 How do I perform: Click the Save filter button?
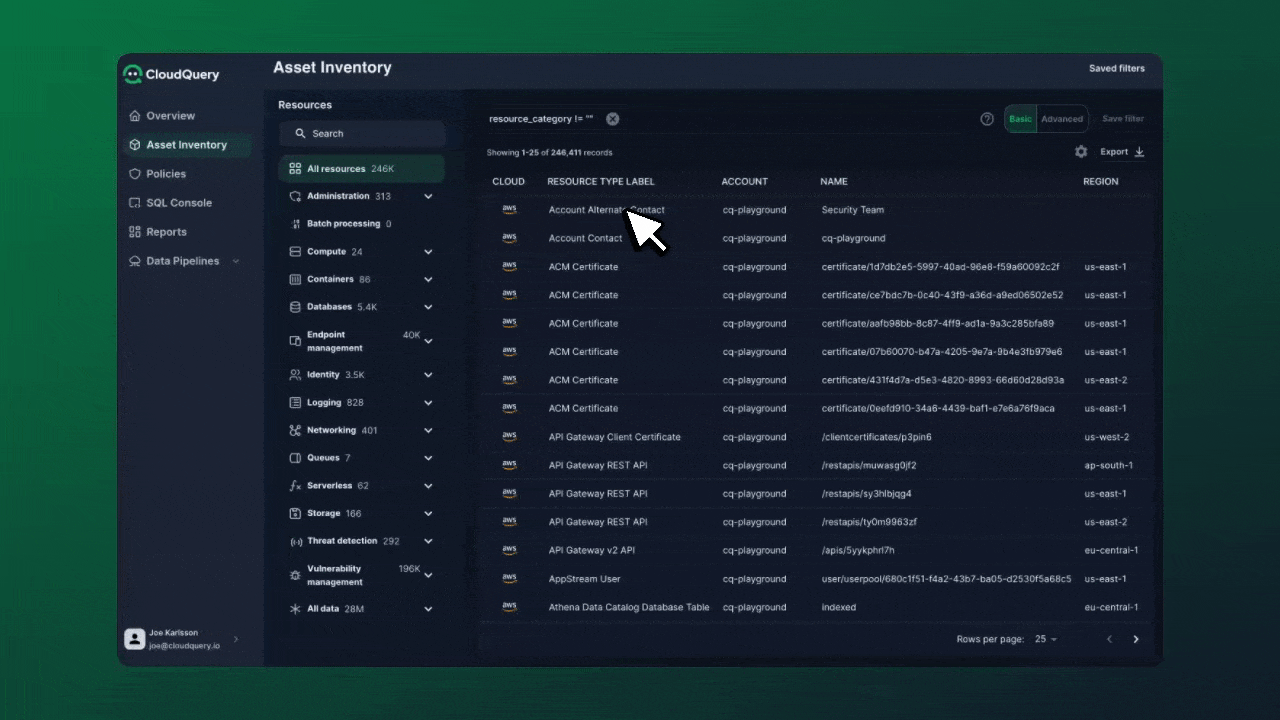pyautogui.click(x=1122, y=119)
